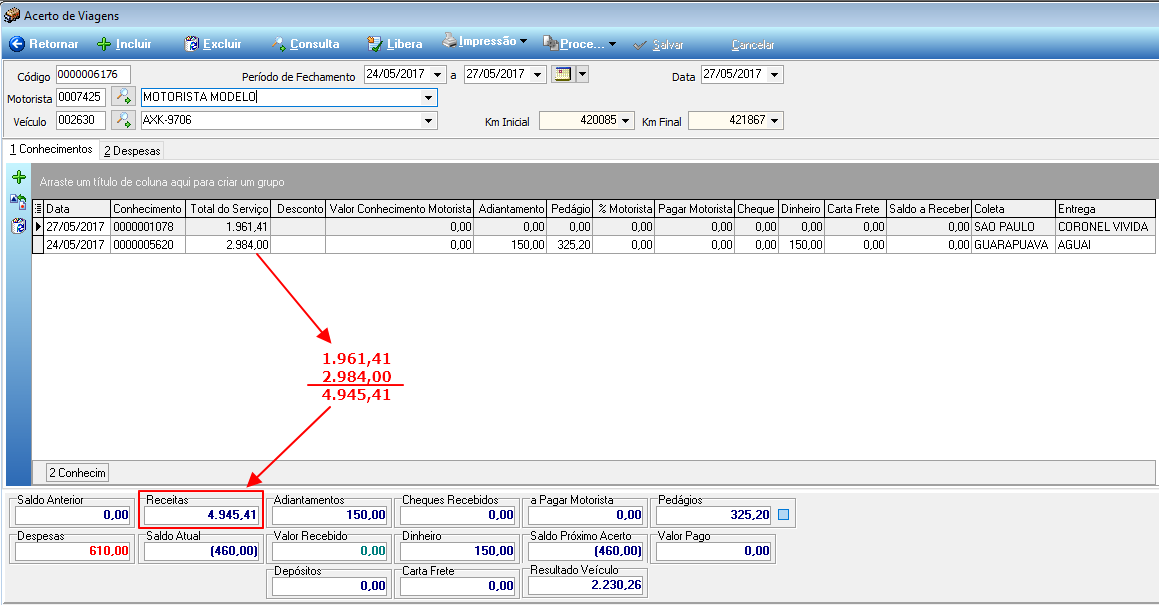The height and width of the screenshot is (605, 1159).
Task: Click green plus add row icon in grid sidebar
Action: click(19, 177)
